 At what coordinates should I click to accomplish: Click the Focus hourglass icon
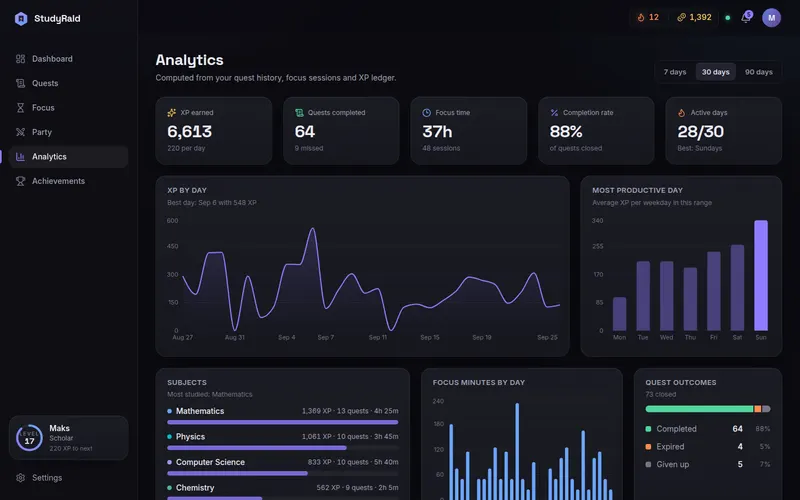(x=20, y=108)
